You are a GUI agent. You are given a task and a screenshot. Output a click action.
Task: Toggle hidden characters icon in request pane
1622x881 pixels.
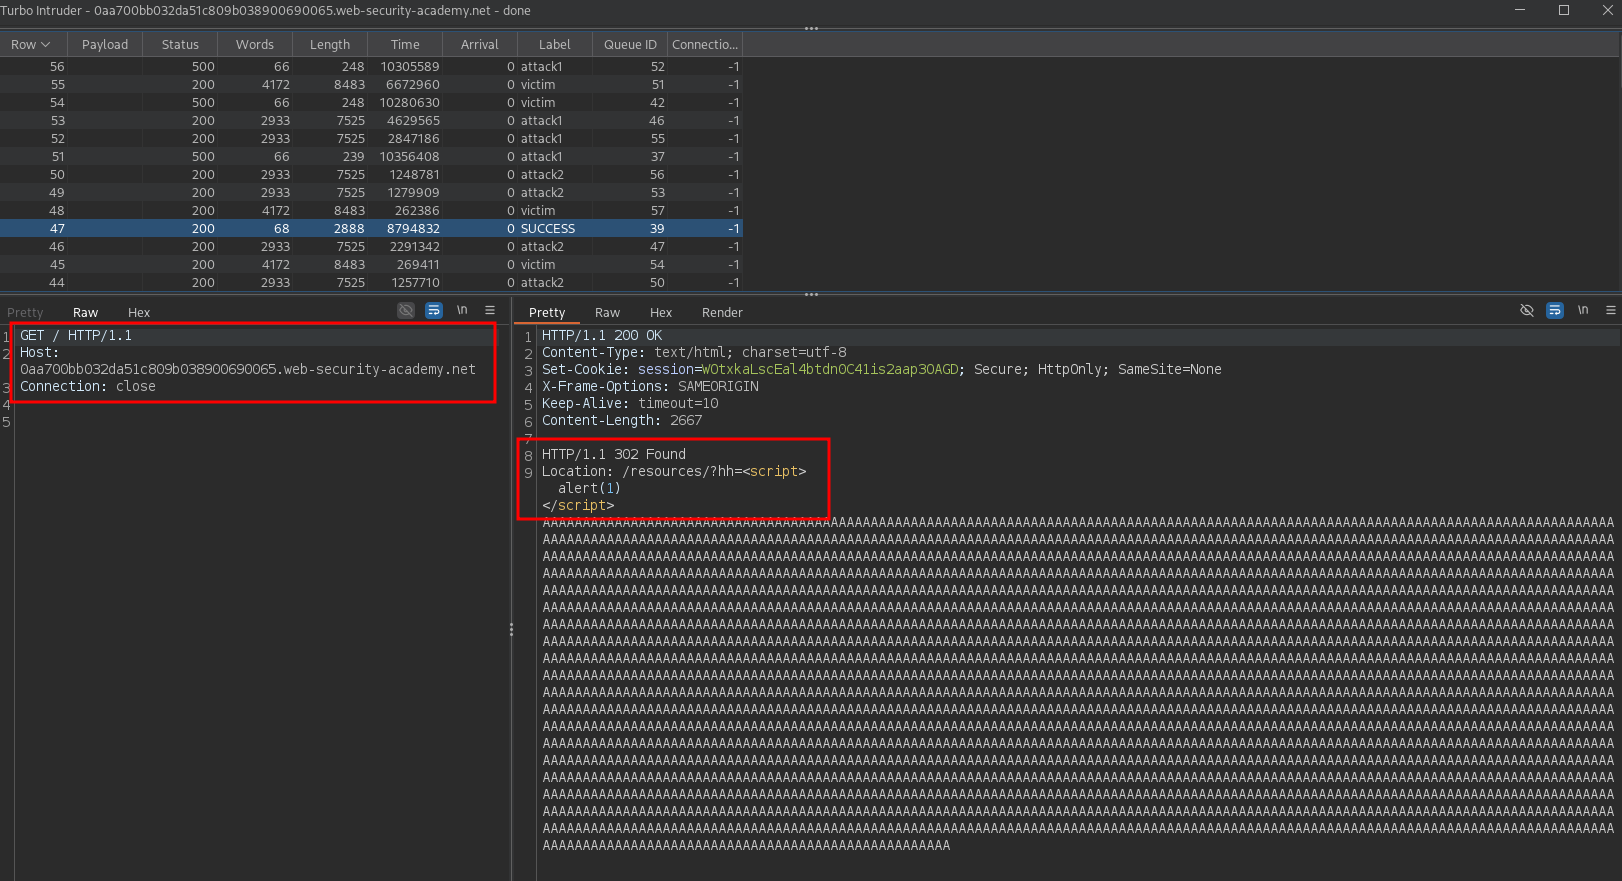point(405,311)
